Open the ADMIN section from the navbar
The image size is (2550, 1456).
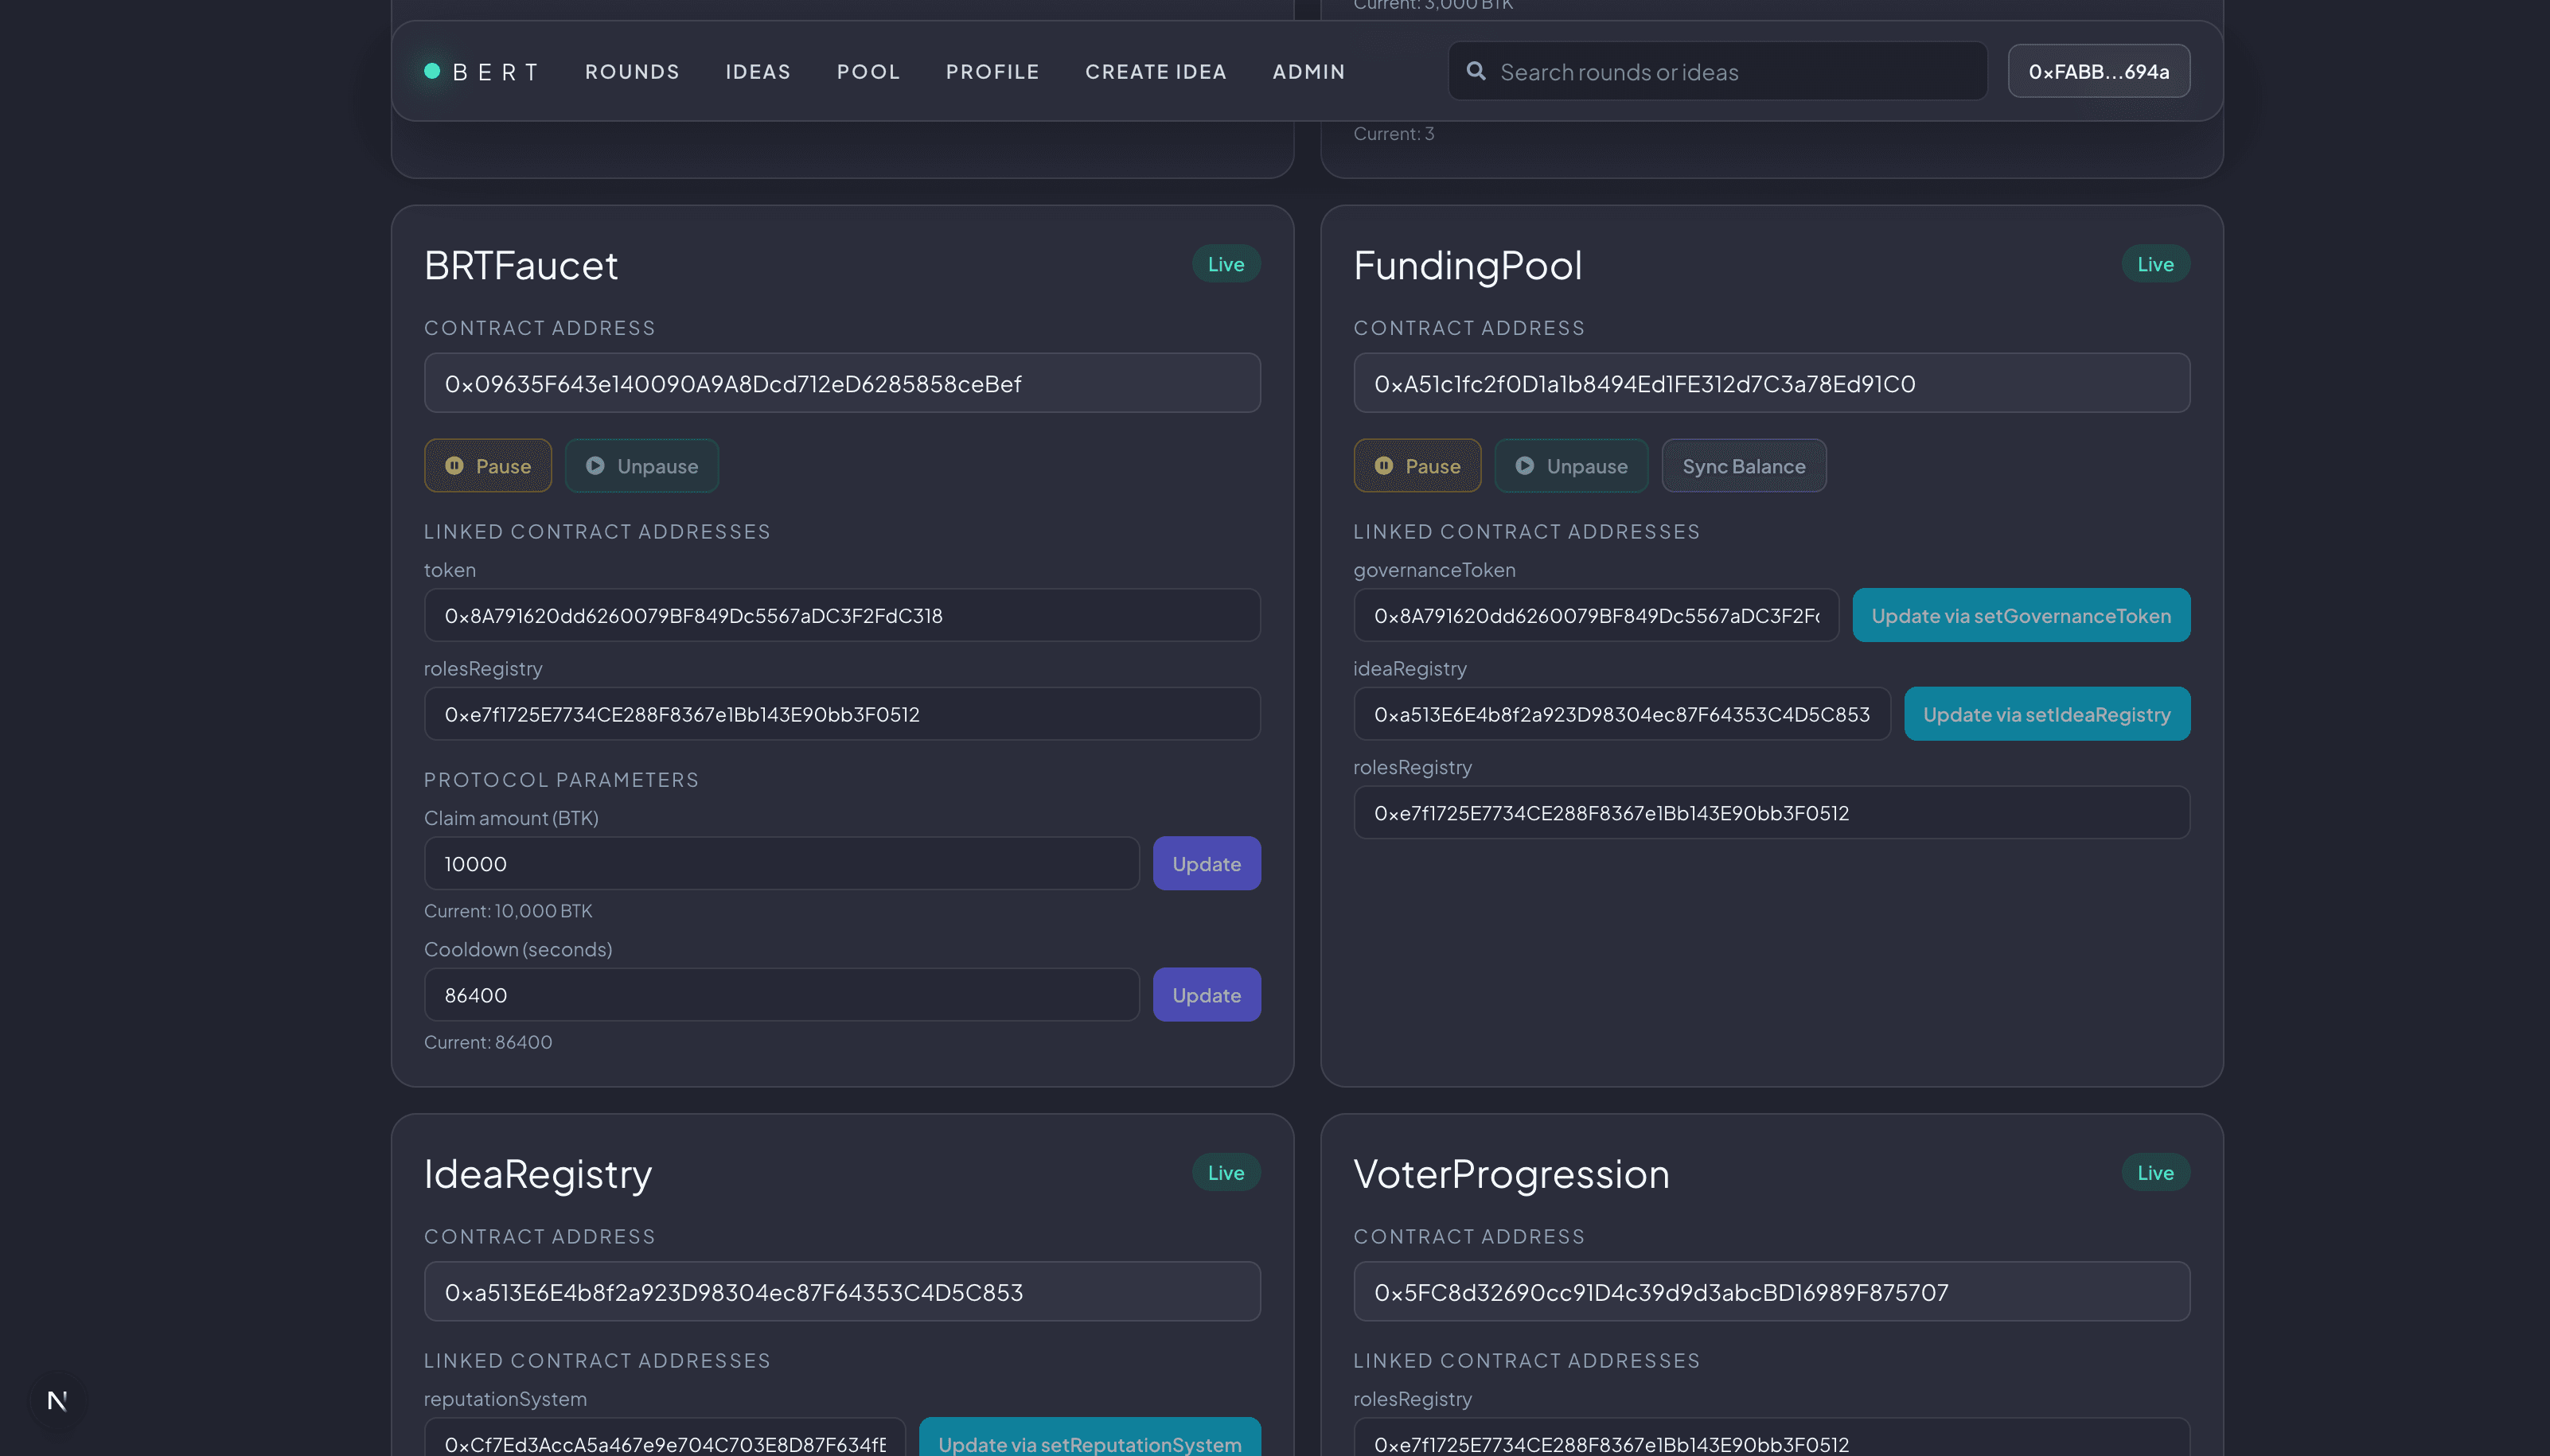tap(1308, 71)
